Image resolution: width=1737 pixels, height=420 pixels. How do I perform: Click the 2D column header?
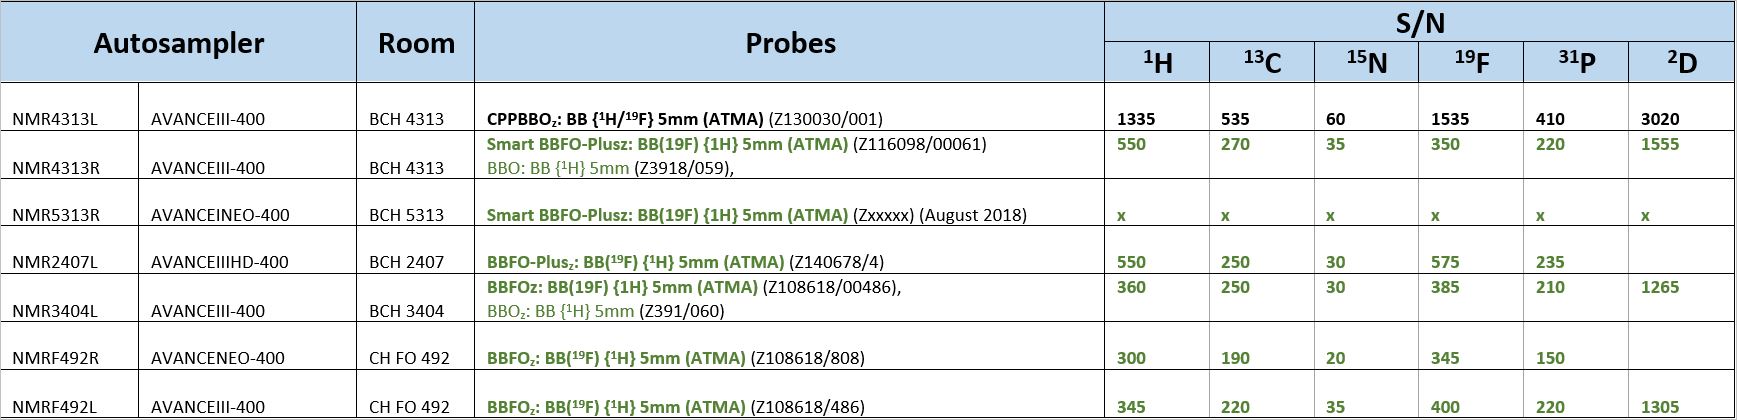click(1682, 63)
